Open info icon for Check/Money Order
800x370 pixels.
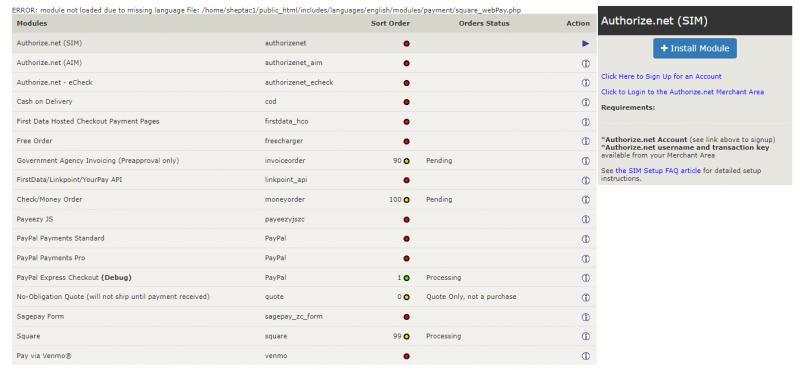[x=586, y=200]
